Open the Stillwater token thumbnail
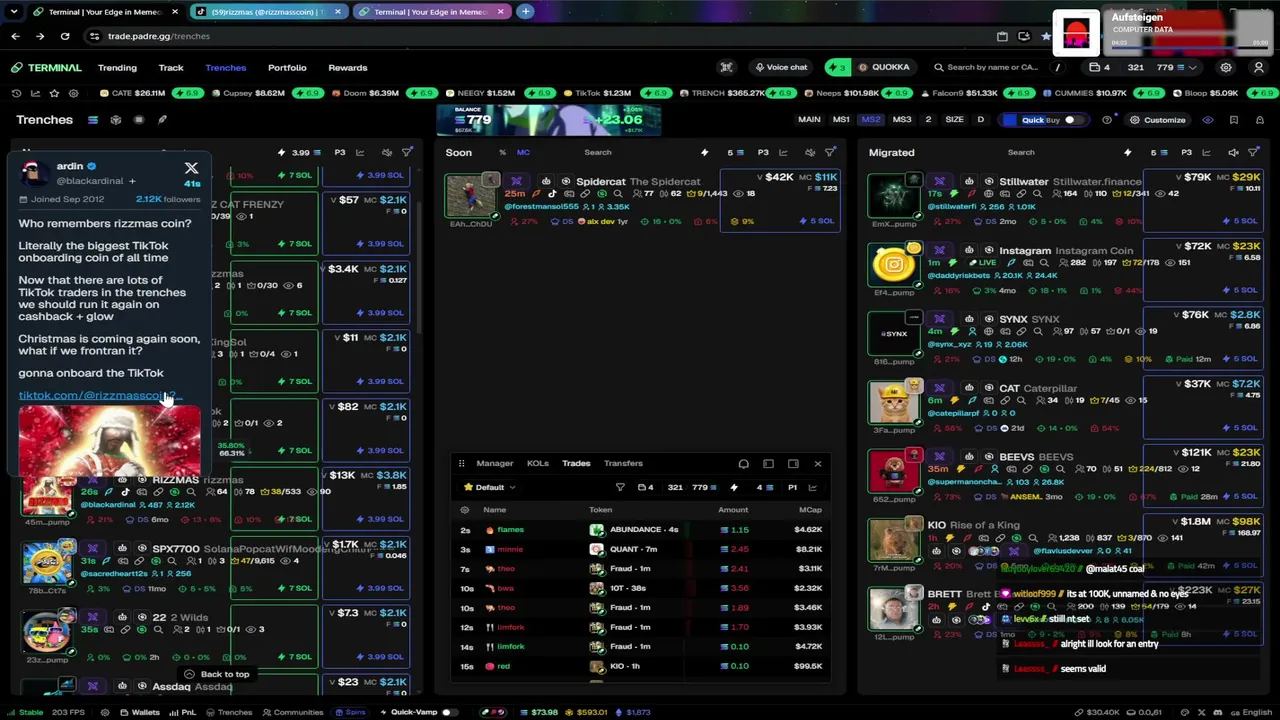This screenshot has width=1280, height=720. pyautogui.click(x=893, y=196)
